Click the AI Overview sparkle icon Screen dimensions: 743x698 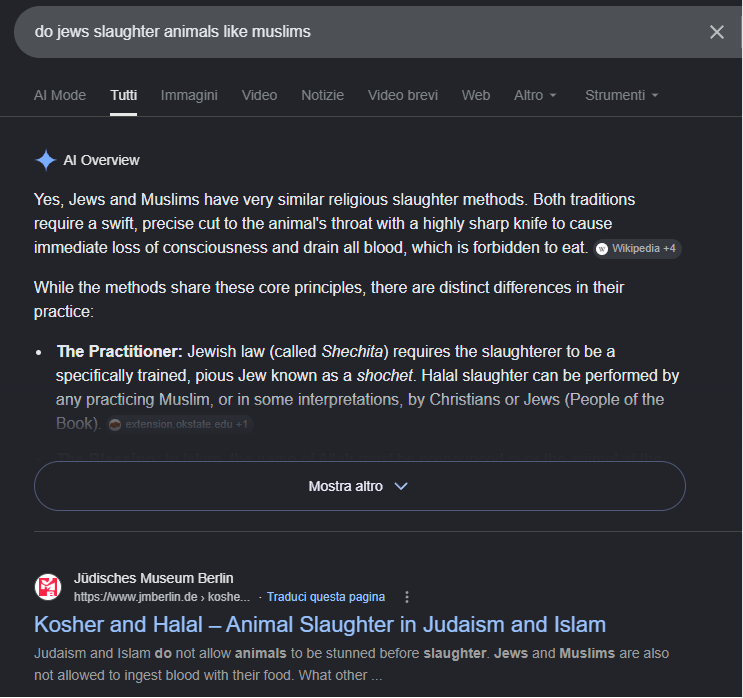coord(46,160)
